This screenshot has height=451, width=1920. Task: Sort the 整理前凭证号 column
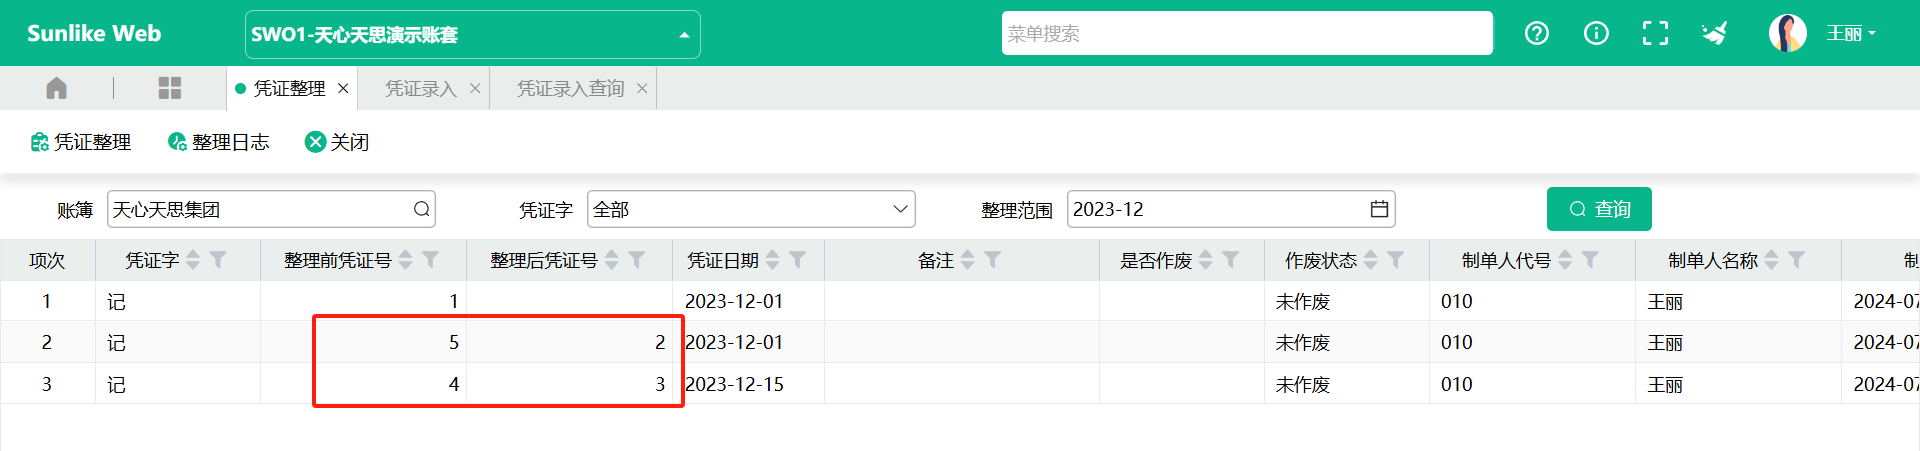[405, 260]
